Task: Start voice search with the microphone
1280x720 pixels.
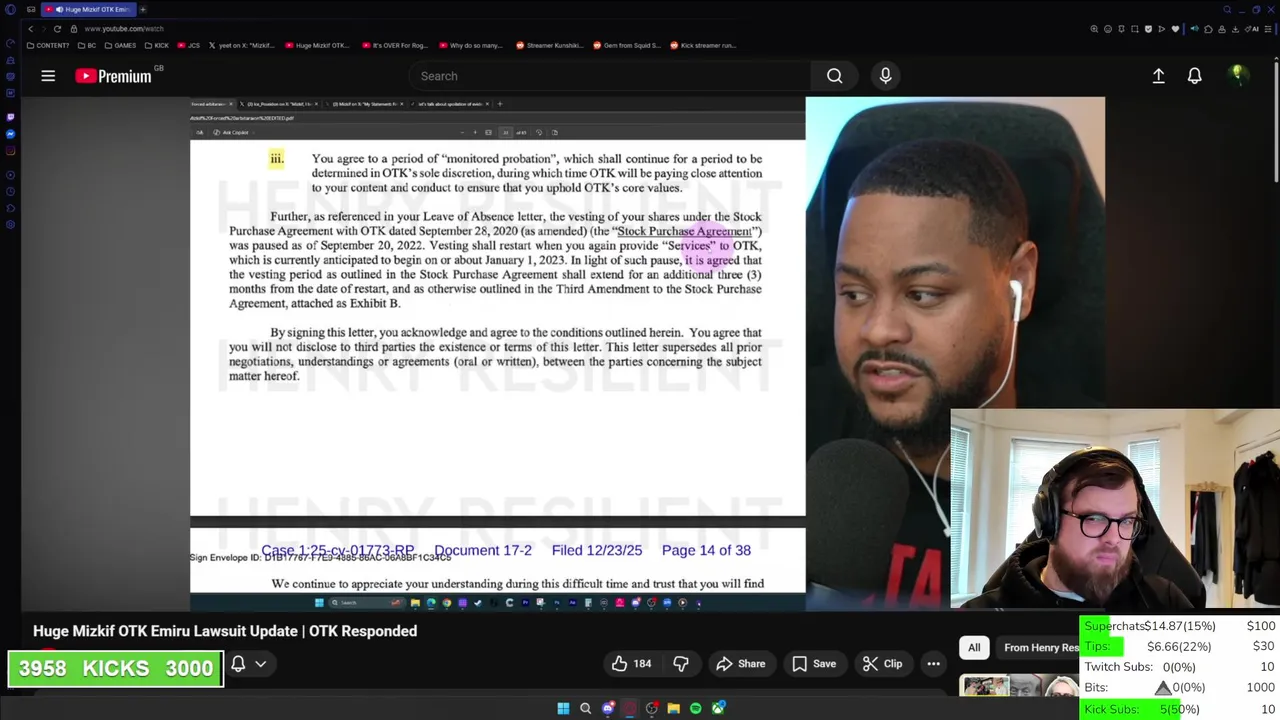Action: 885,76
